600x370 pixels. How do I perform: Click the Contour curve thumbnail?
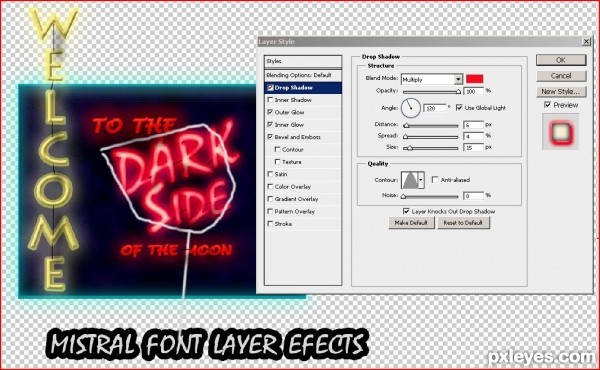click(x=409, y=180)
